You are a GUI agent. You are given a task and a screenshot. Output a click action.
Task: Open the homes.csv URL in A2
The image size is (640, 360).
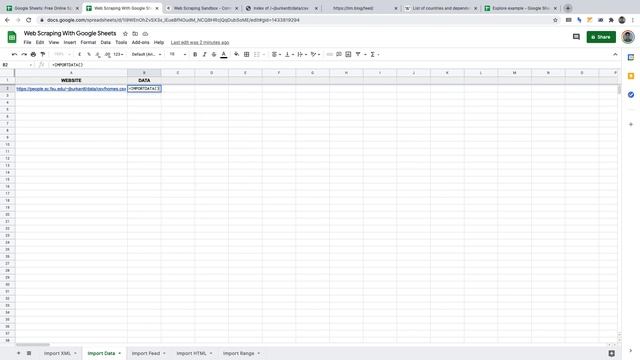[71, 89]
